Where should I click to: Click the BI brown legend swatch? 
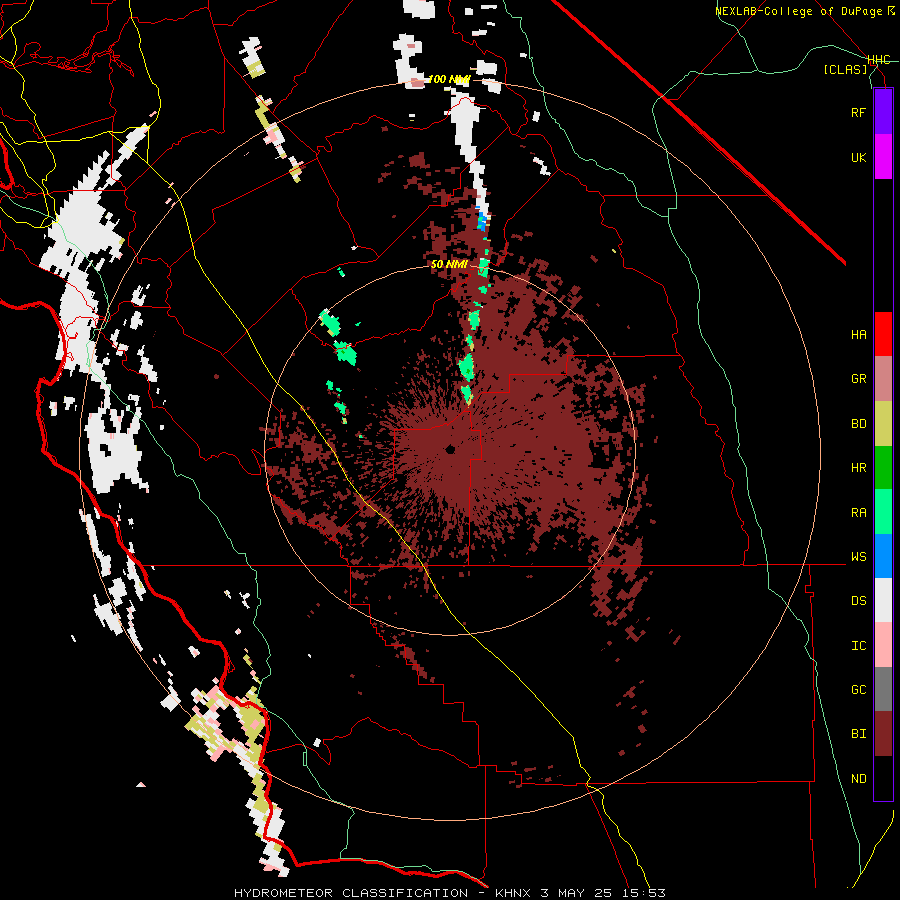click(x=883, y=734)
